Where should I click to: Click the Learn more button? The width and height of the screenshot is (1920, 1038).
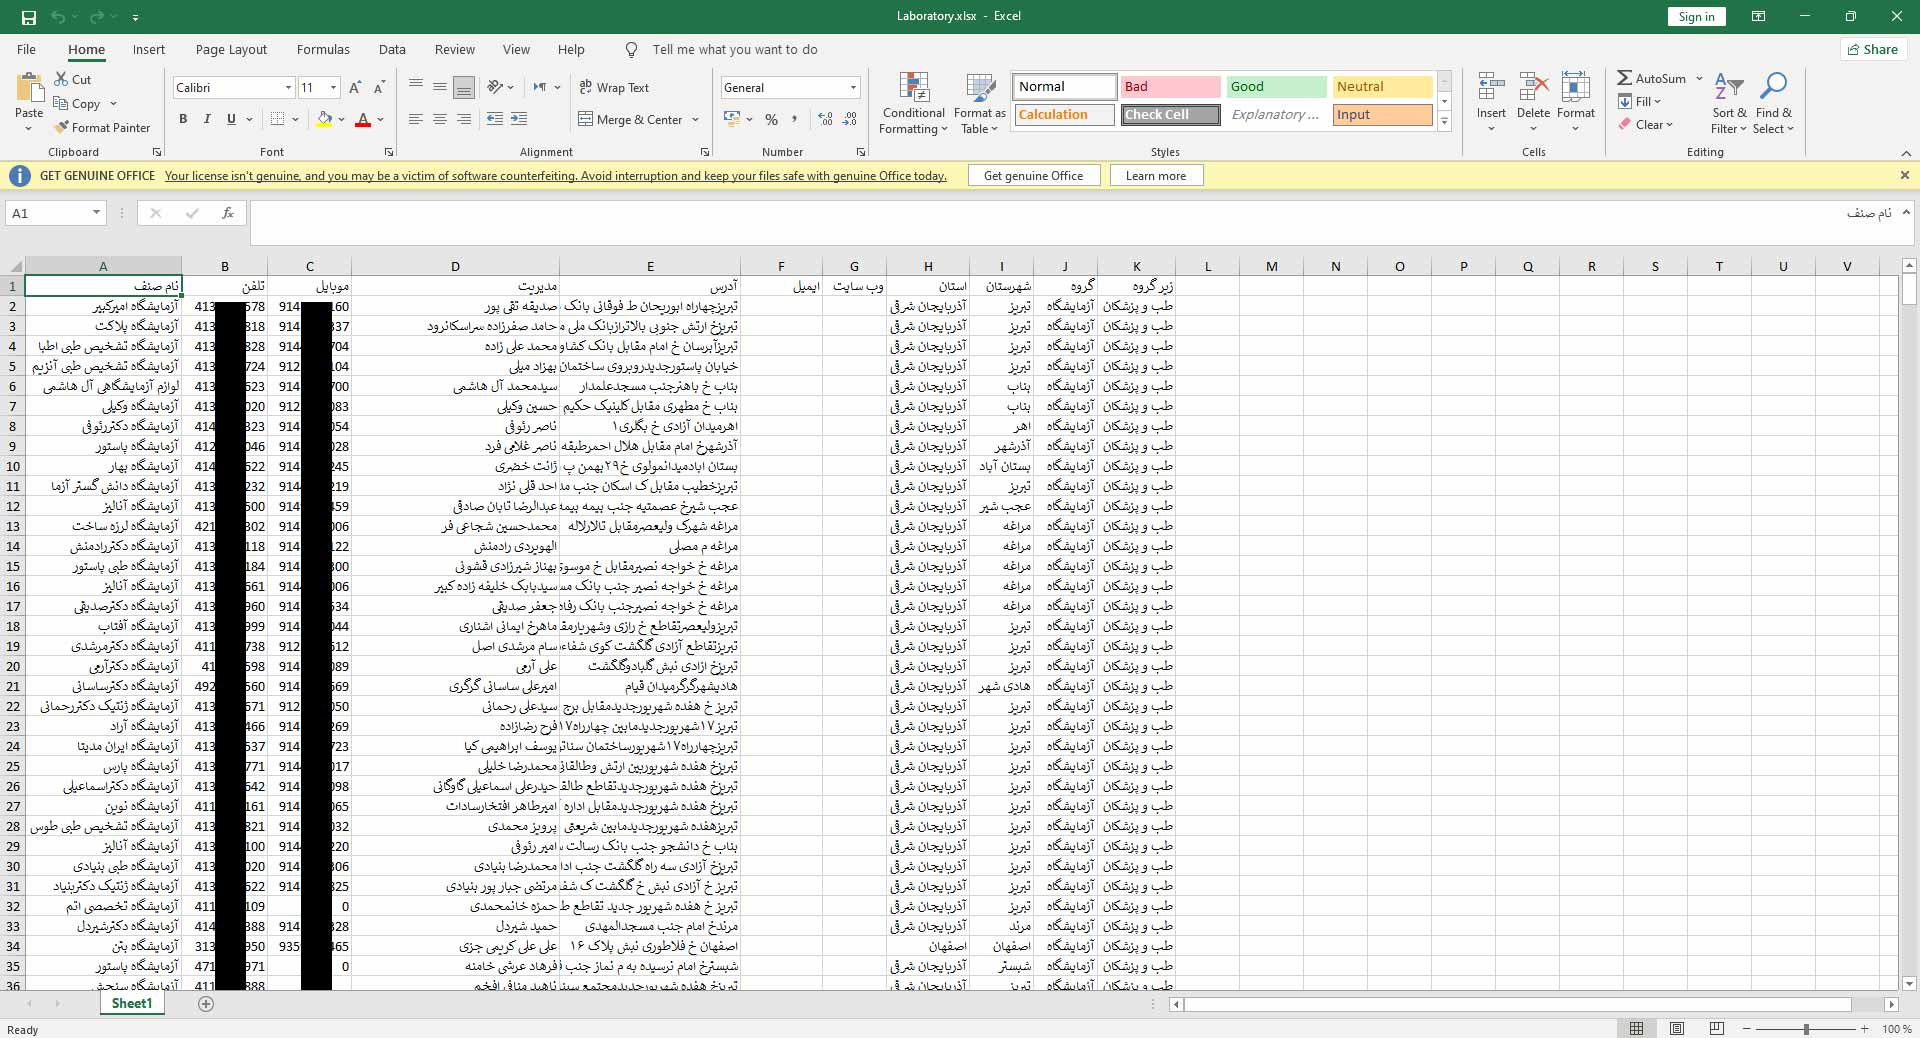tap(1155, 176)
